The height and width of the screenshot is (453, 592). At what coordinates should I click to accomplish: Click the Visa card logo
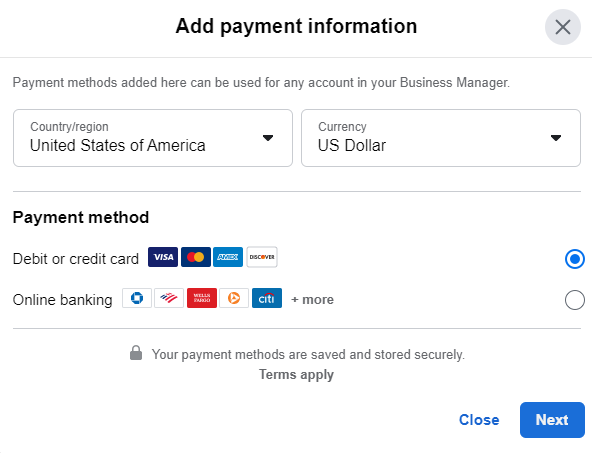coord(163,257)
